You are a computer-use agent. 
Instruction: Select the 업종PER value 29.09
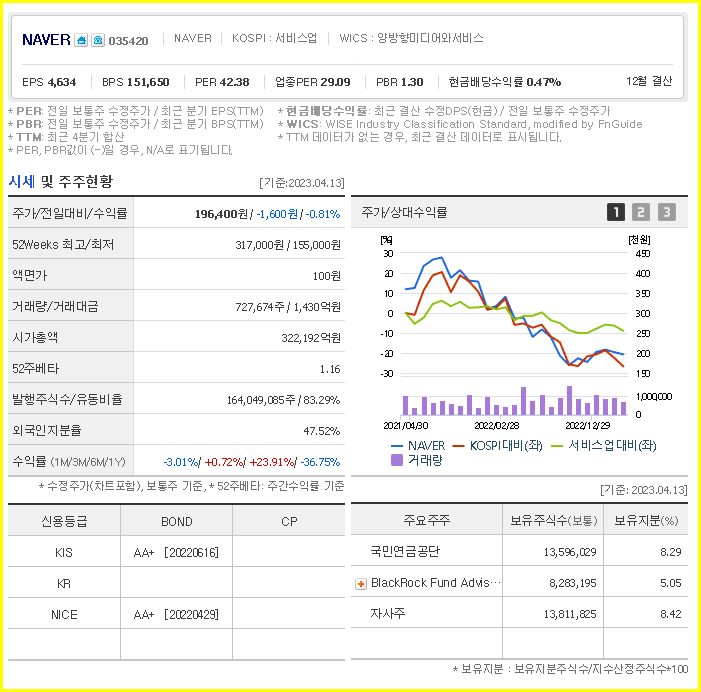click(335, 82)
